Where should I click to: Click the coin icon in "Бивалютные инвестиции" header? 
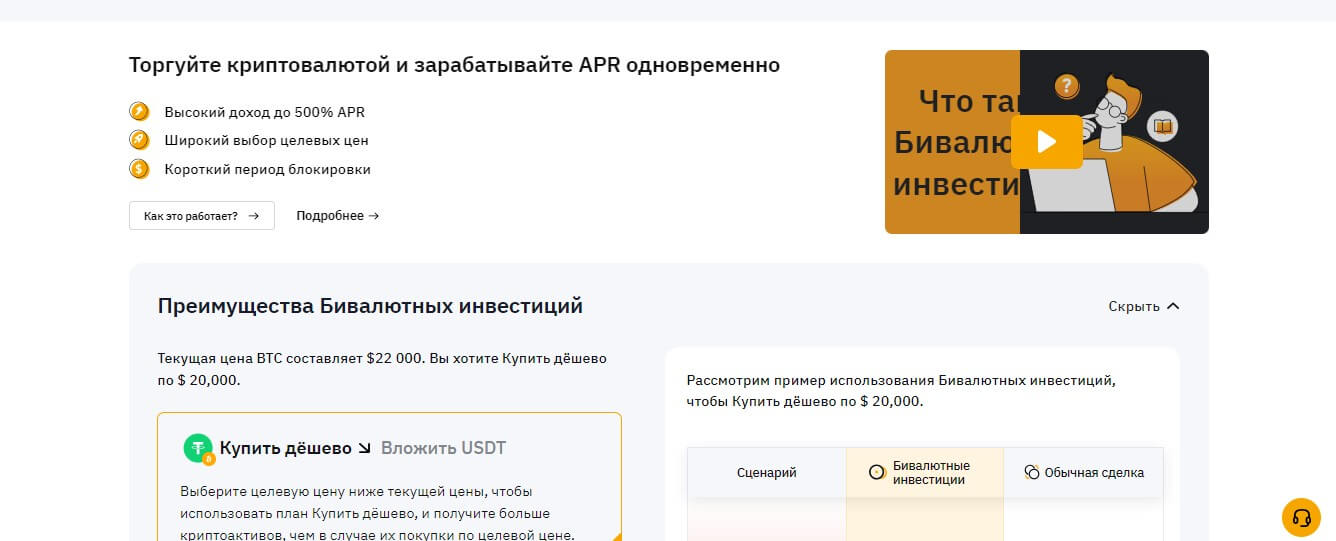click(877, 473)
